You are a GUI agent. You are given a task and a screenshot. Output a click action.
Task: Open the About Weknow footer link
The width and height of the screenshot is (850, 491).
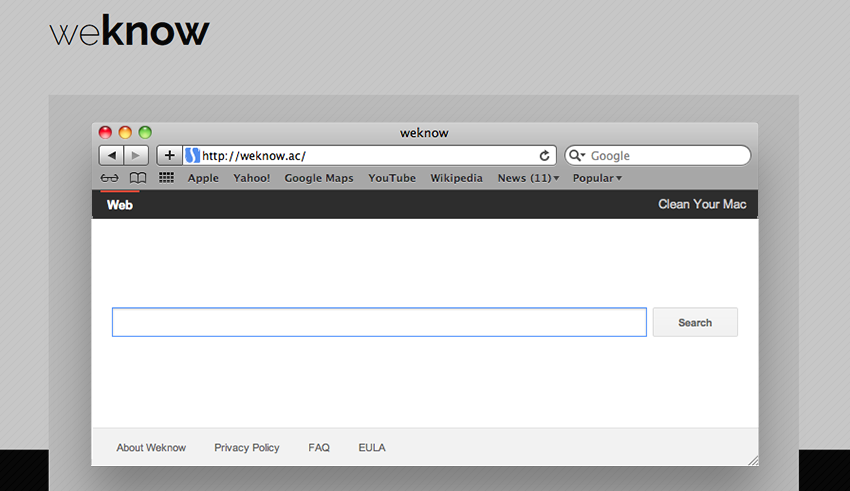pos(151,448)
